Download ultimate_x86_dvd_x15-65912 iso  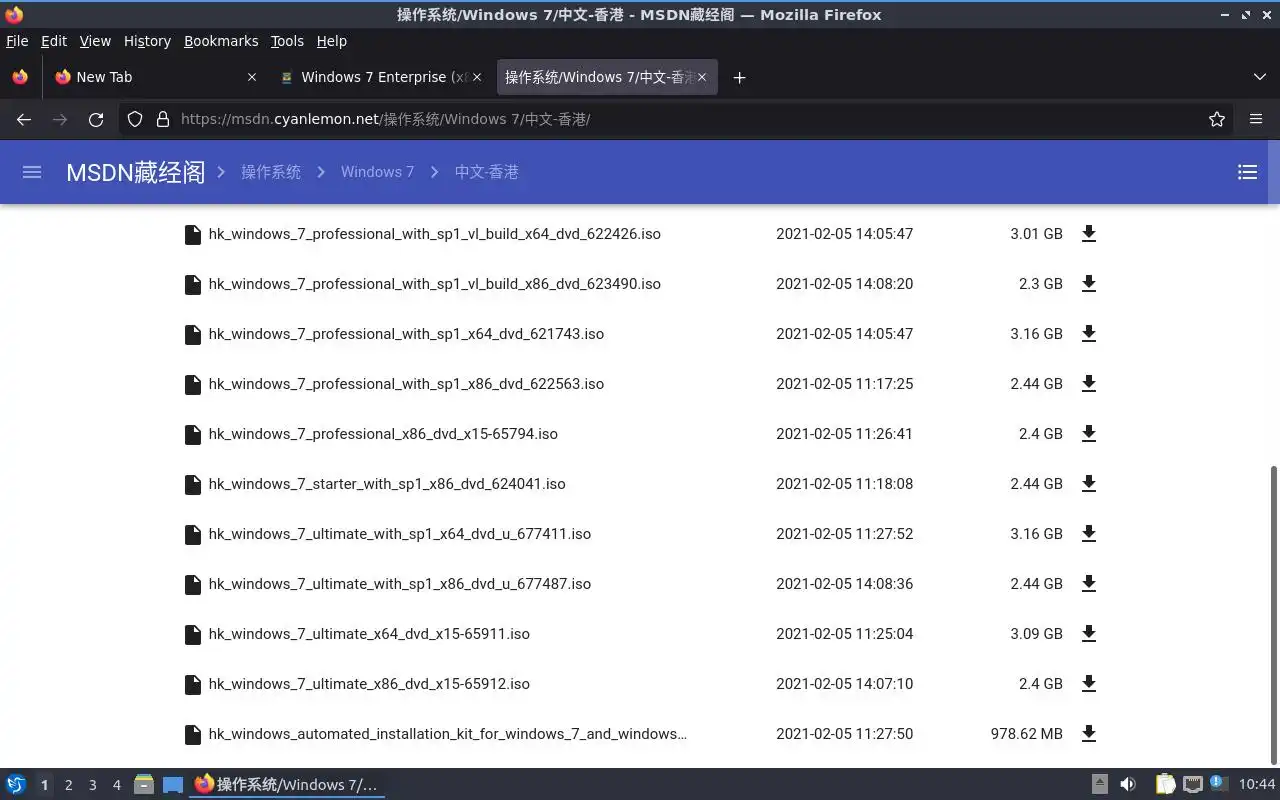(1089, 684)
